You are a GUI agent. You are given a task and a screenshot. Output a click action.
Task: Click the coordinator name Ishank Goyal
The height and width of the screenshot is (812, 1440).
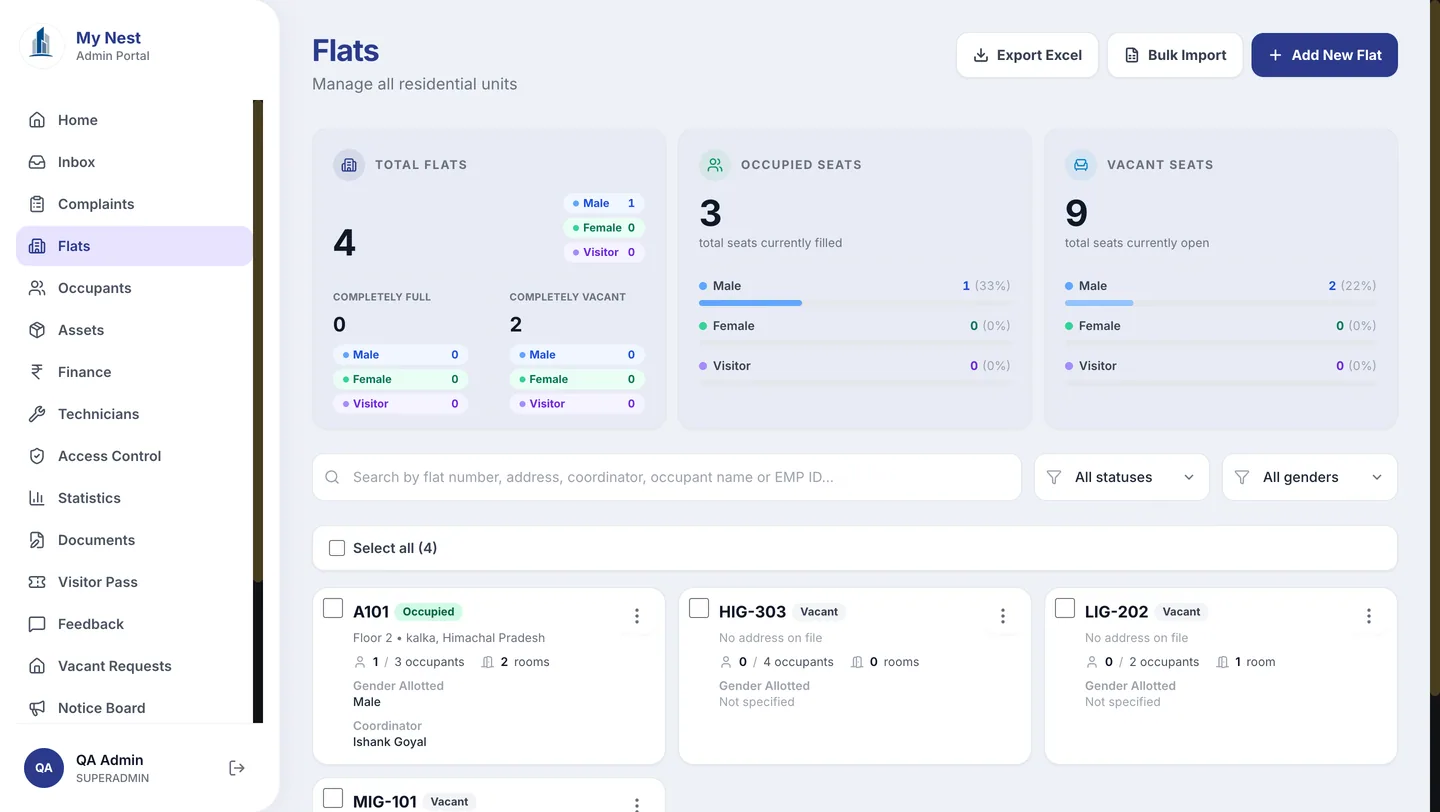tap(390, 742)
